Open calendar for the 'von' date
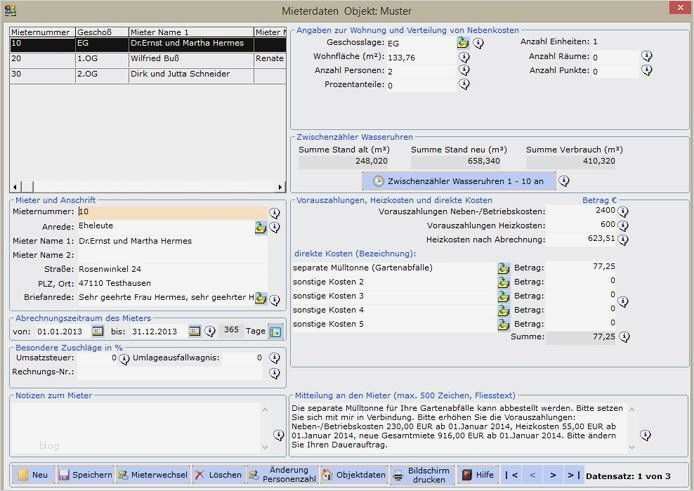Viewport: 694px width, 491px height. (97, 331)
